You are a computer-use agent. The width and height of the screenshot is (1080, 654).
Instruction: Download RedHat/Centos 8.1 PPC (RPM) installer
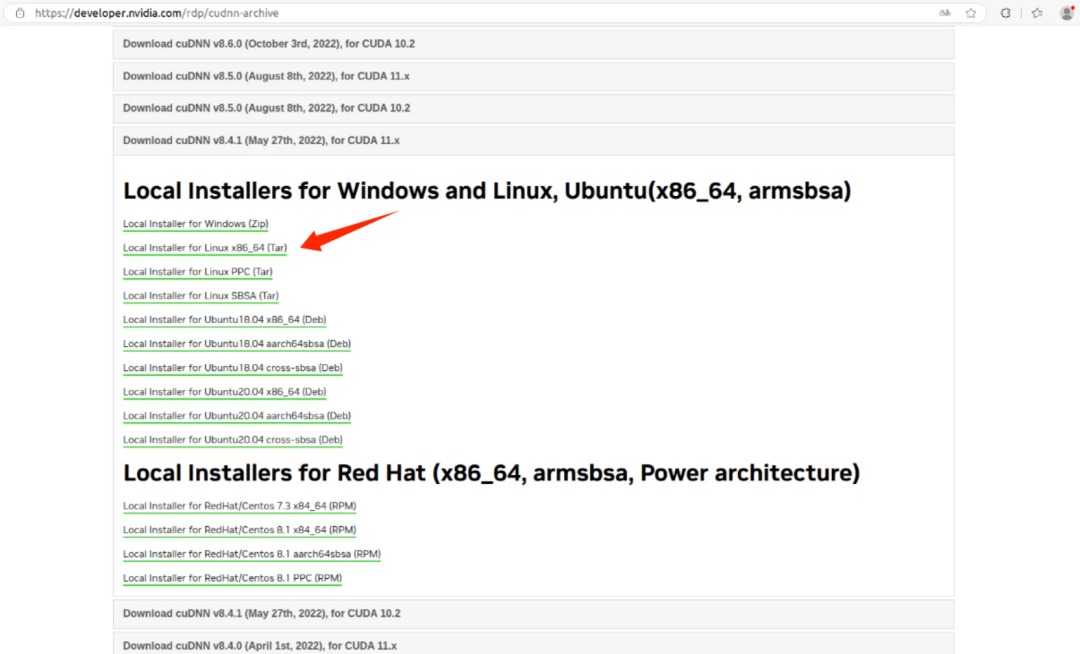tap(232, 578)
